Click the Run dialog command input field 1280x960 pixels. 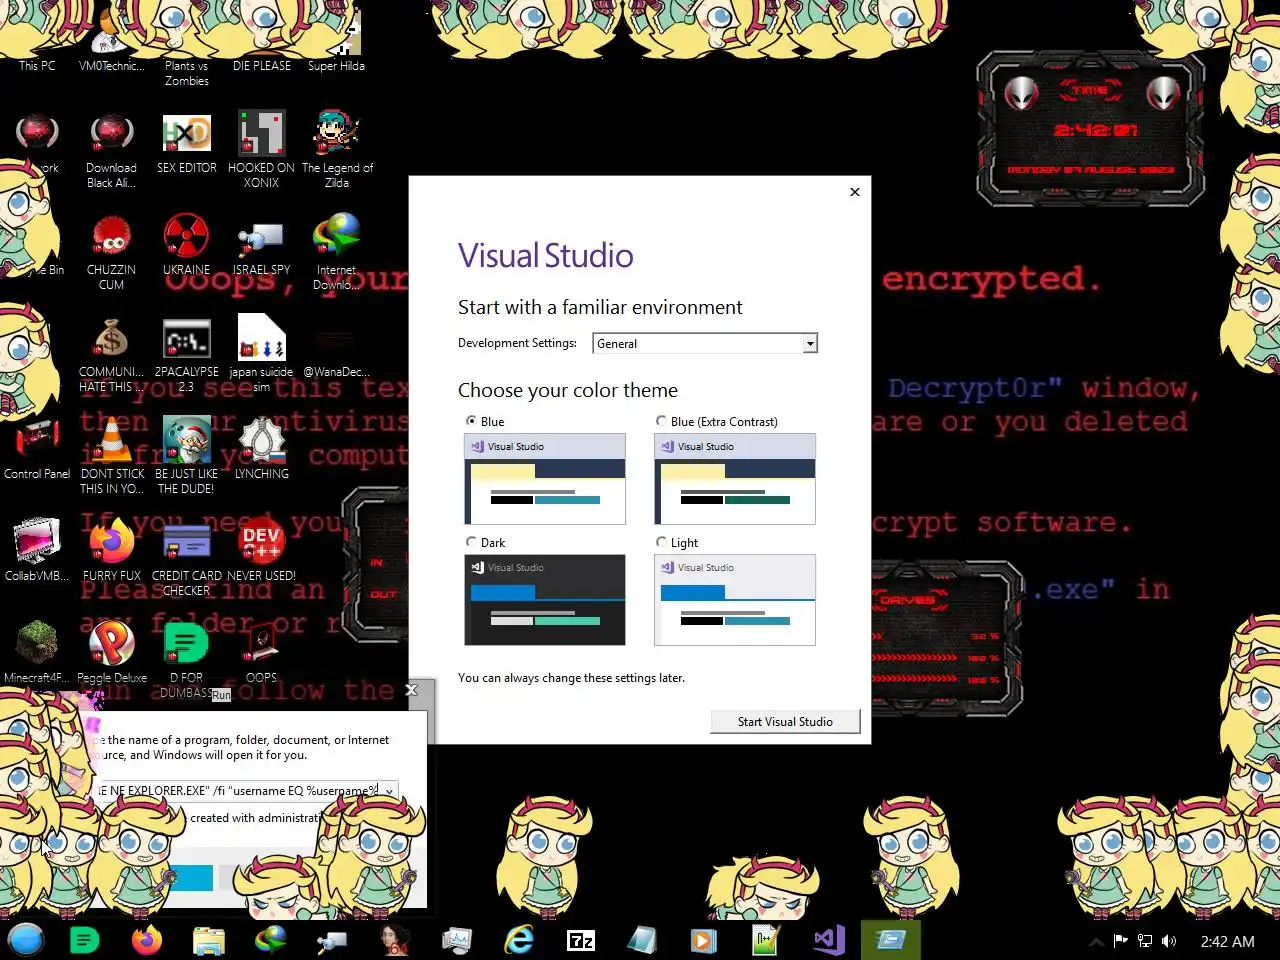[x=238, y=791]
